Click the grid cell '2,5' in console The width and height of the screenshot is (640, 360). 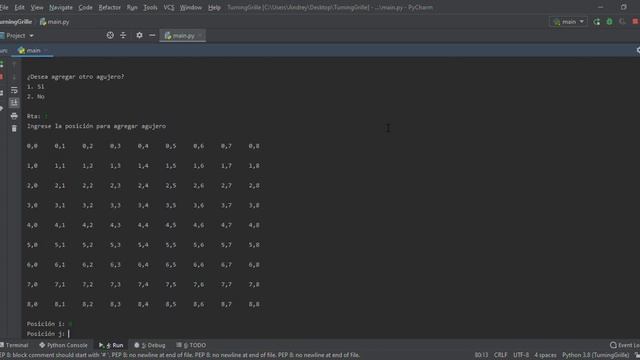pyautogui.click(x=171, y=186)
